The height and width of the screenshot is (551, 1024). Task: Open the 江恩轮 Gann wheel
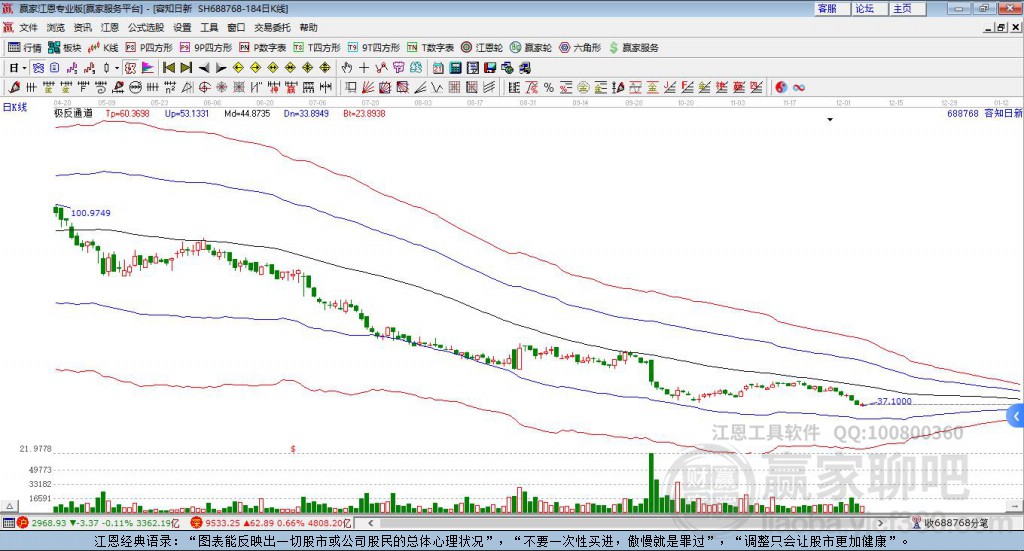(482, 48)
